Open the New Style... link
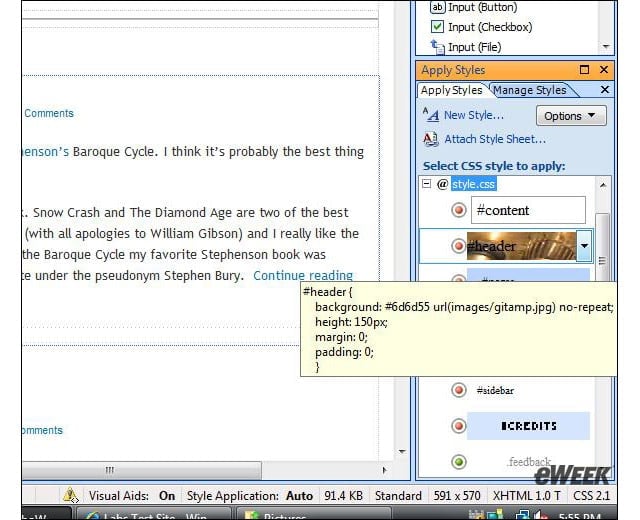The width and height of the screenshot is (640, 520). point(474,116)
